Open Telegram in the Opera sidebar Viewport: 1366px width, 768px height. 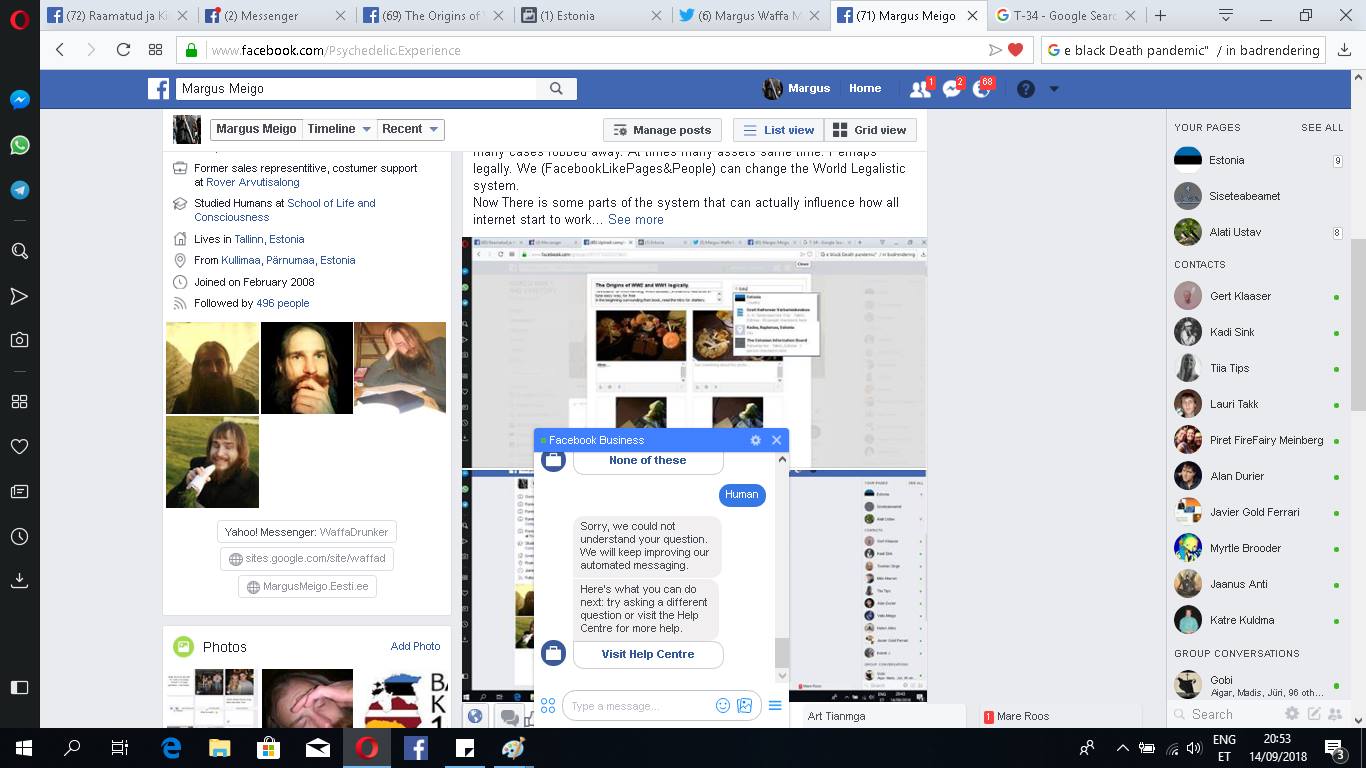19,190
